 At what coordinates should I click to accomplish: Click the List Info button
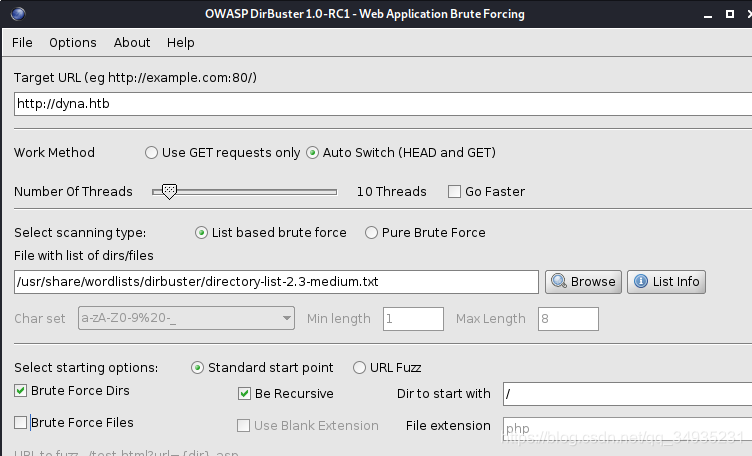tap(666, 281)
